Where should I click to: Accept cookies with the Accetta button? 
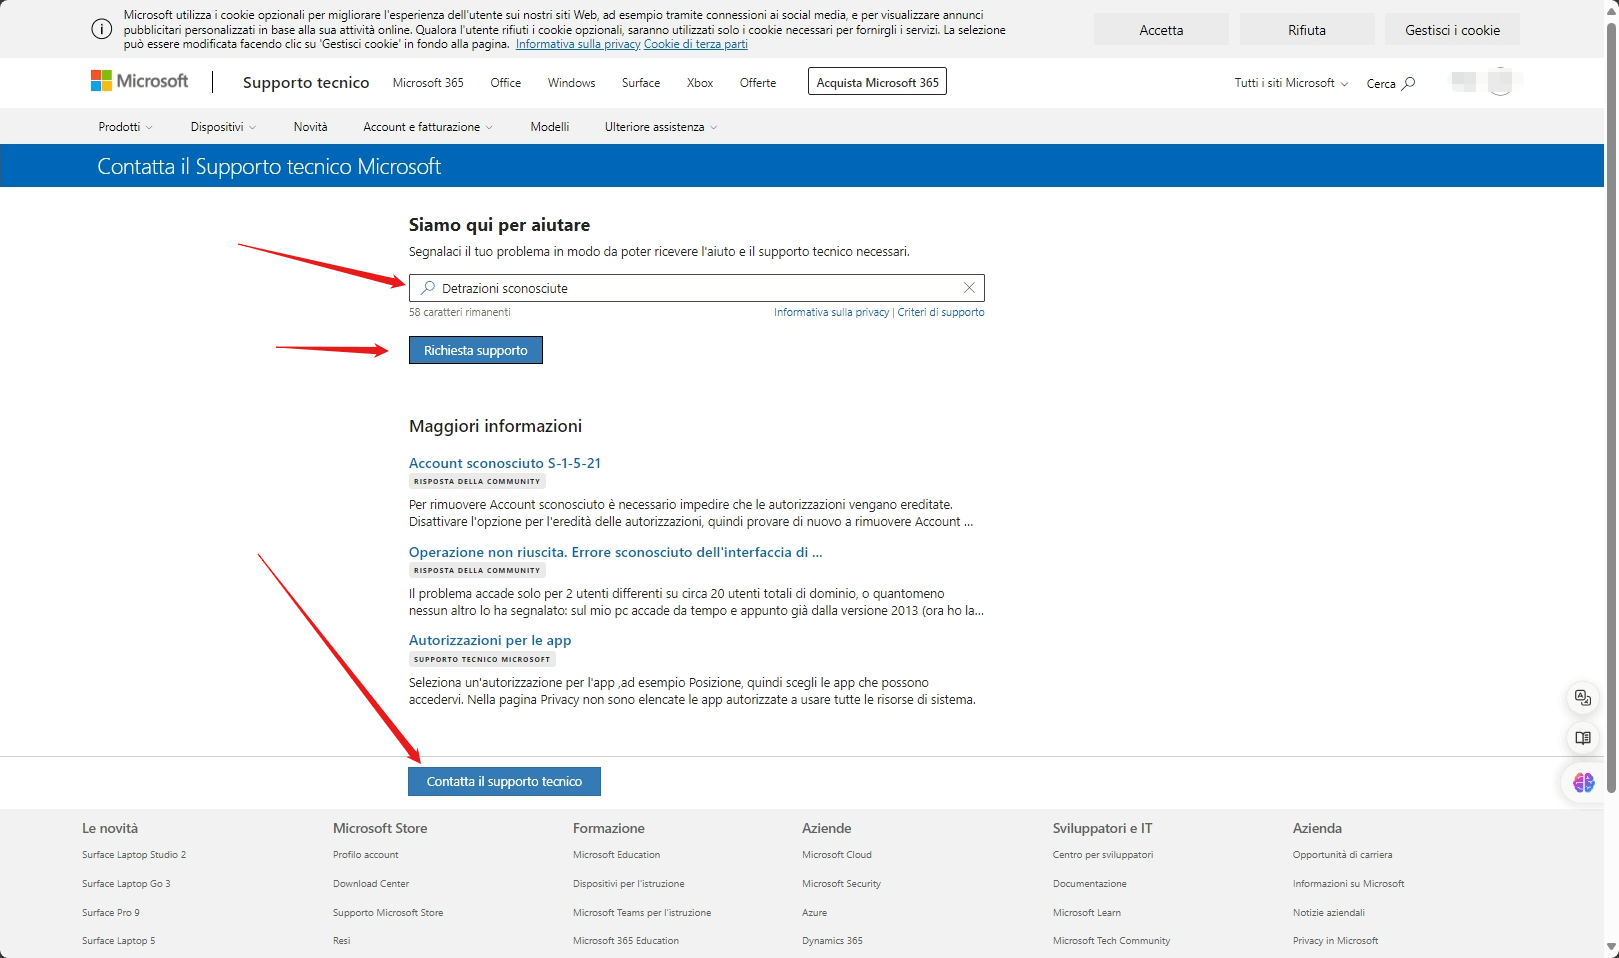(x=1161, y=30)
